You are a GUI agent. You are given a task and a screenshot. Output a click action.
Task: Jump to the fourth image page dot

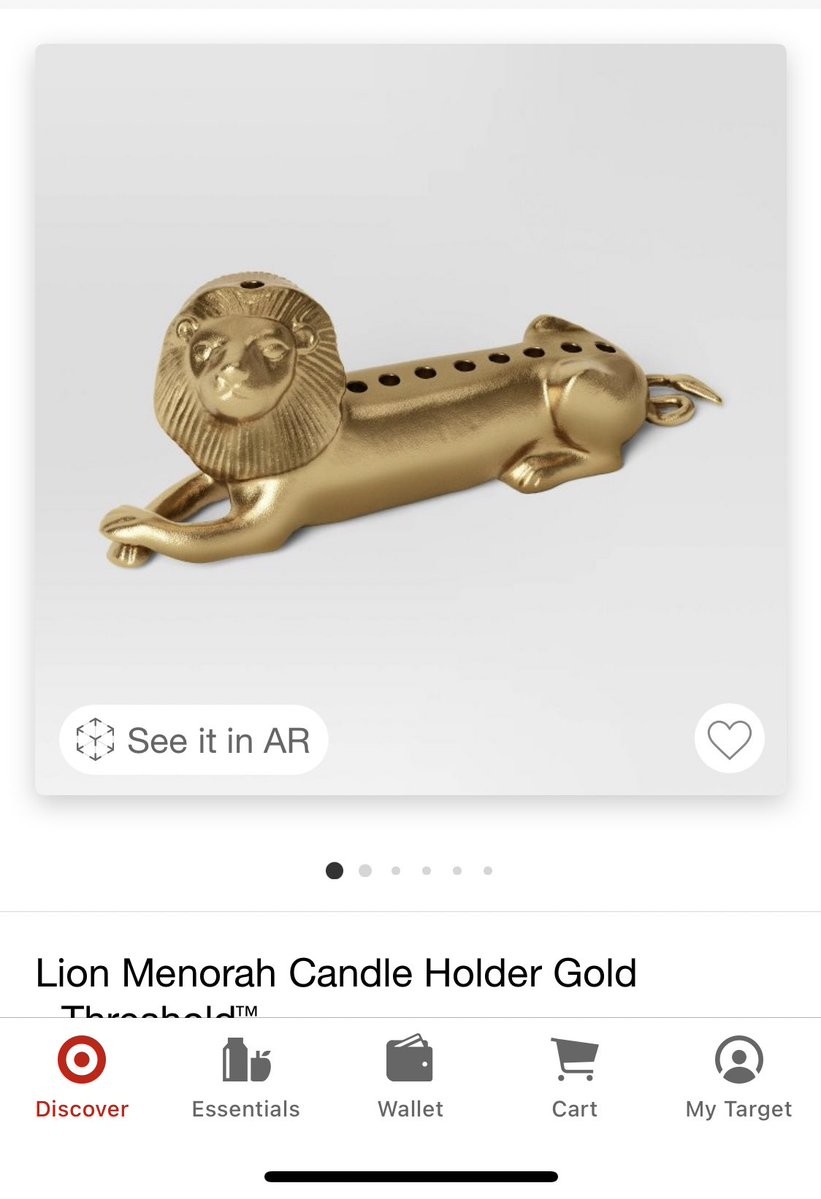pyautogui.click(x=427, y=870)
